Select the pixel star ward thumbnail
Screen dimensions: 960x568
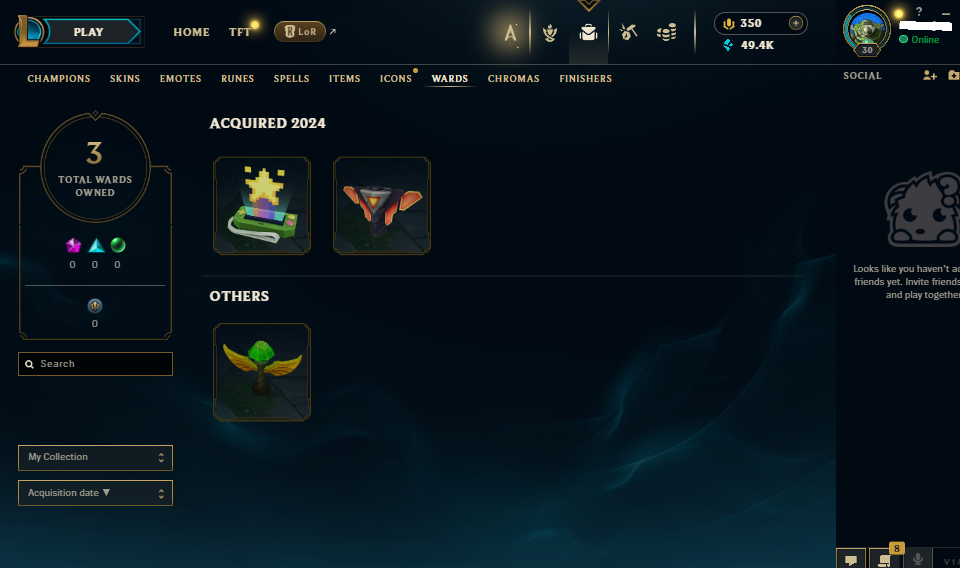(262, 206)
